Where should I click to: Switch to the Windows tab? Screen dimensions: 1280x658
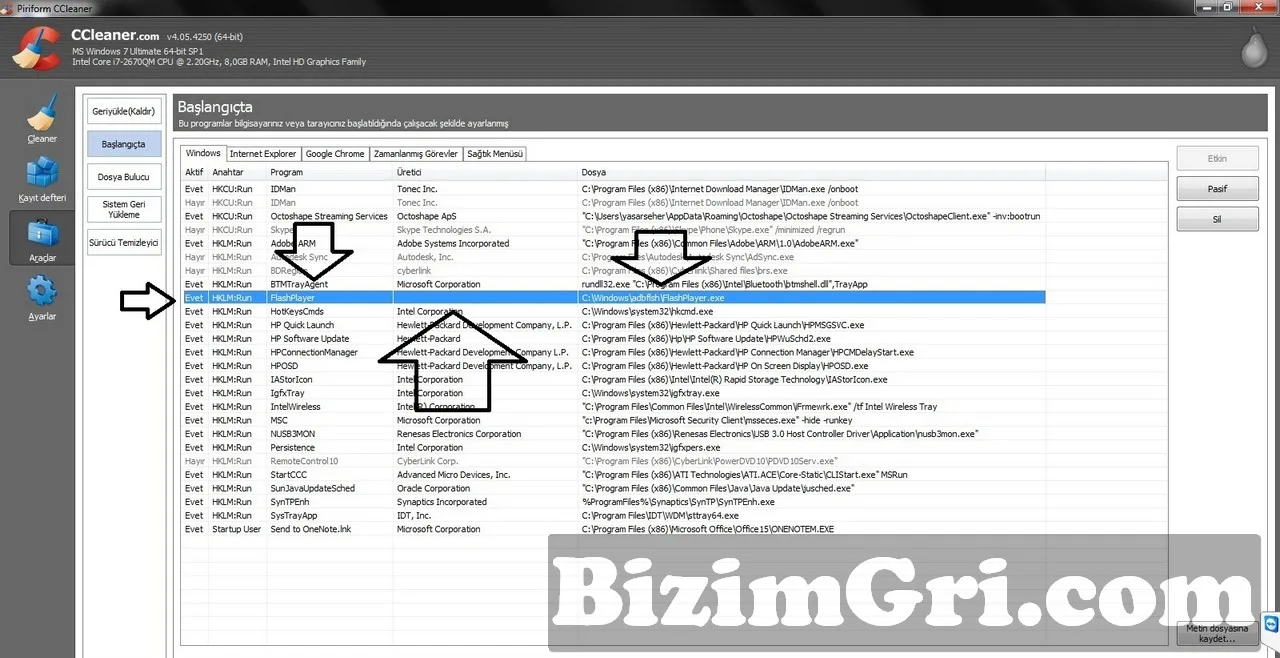pos(203,153)
